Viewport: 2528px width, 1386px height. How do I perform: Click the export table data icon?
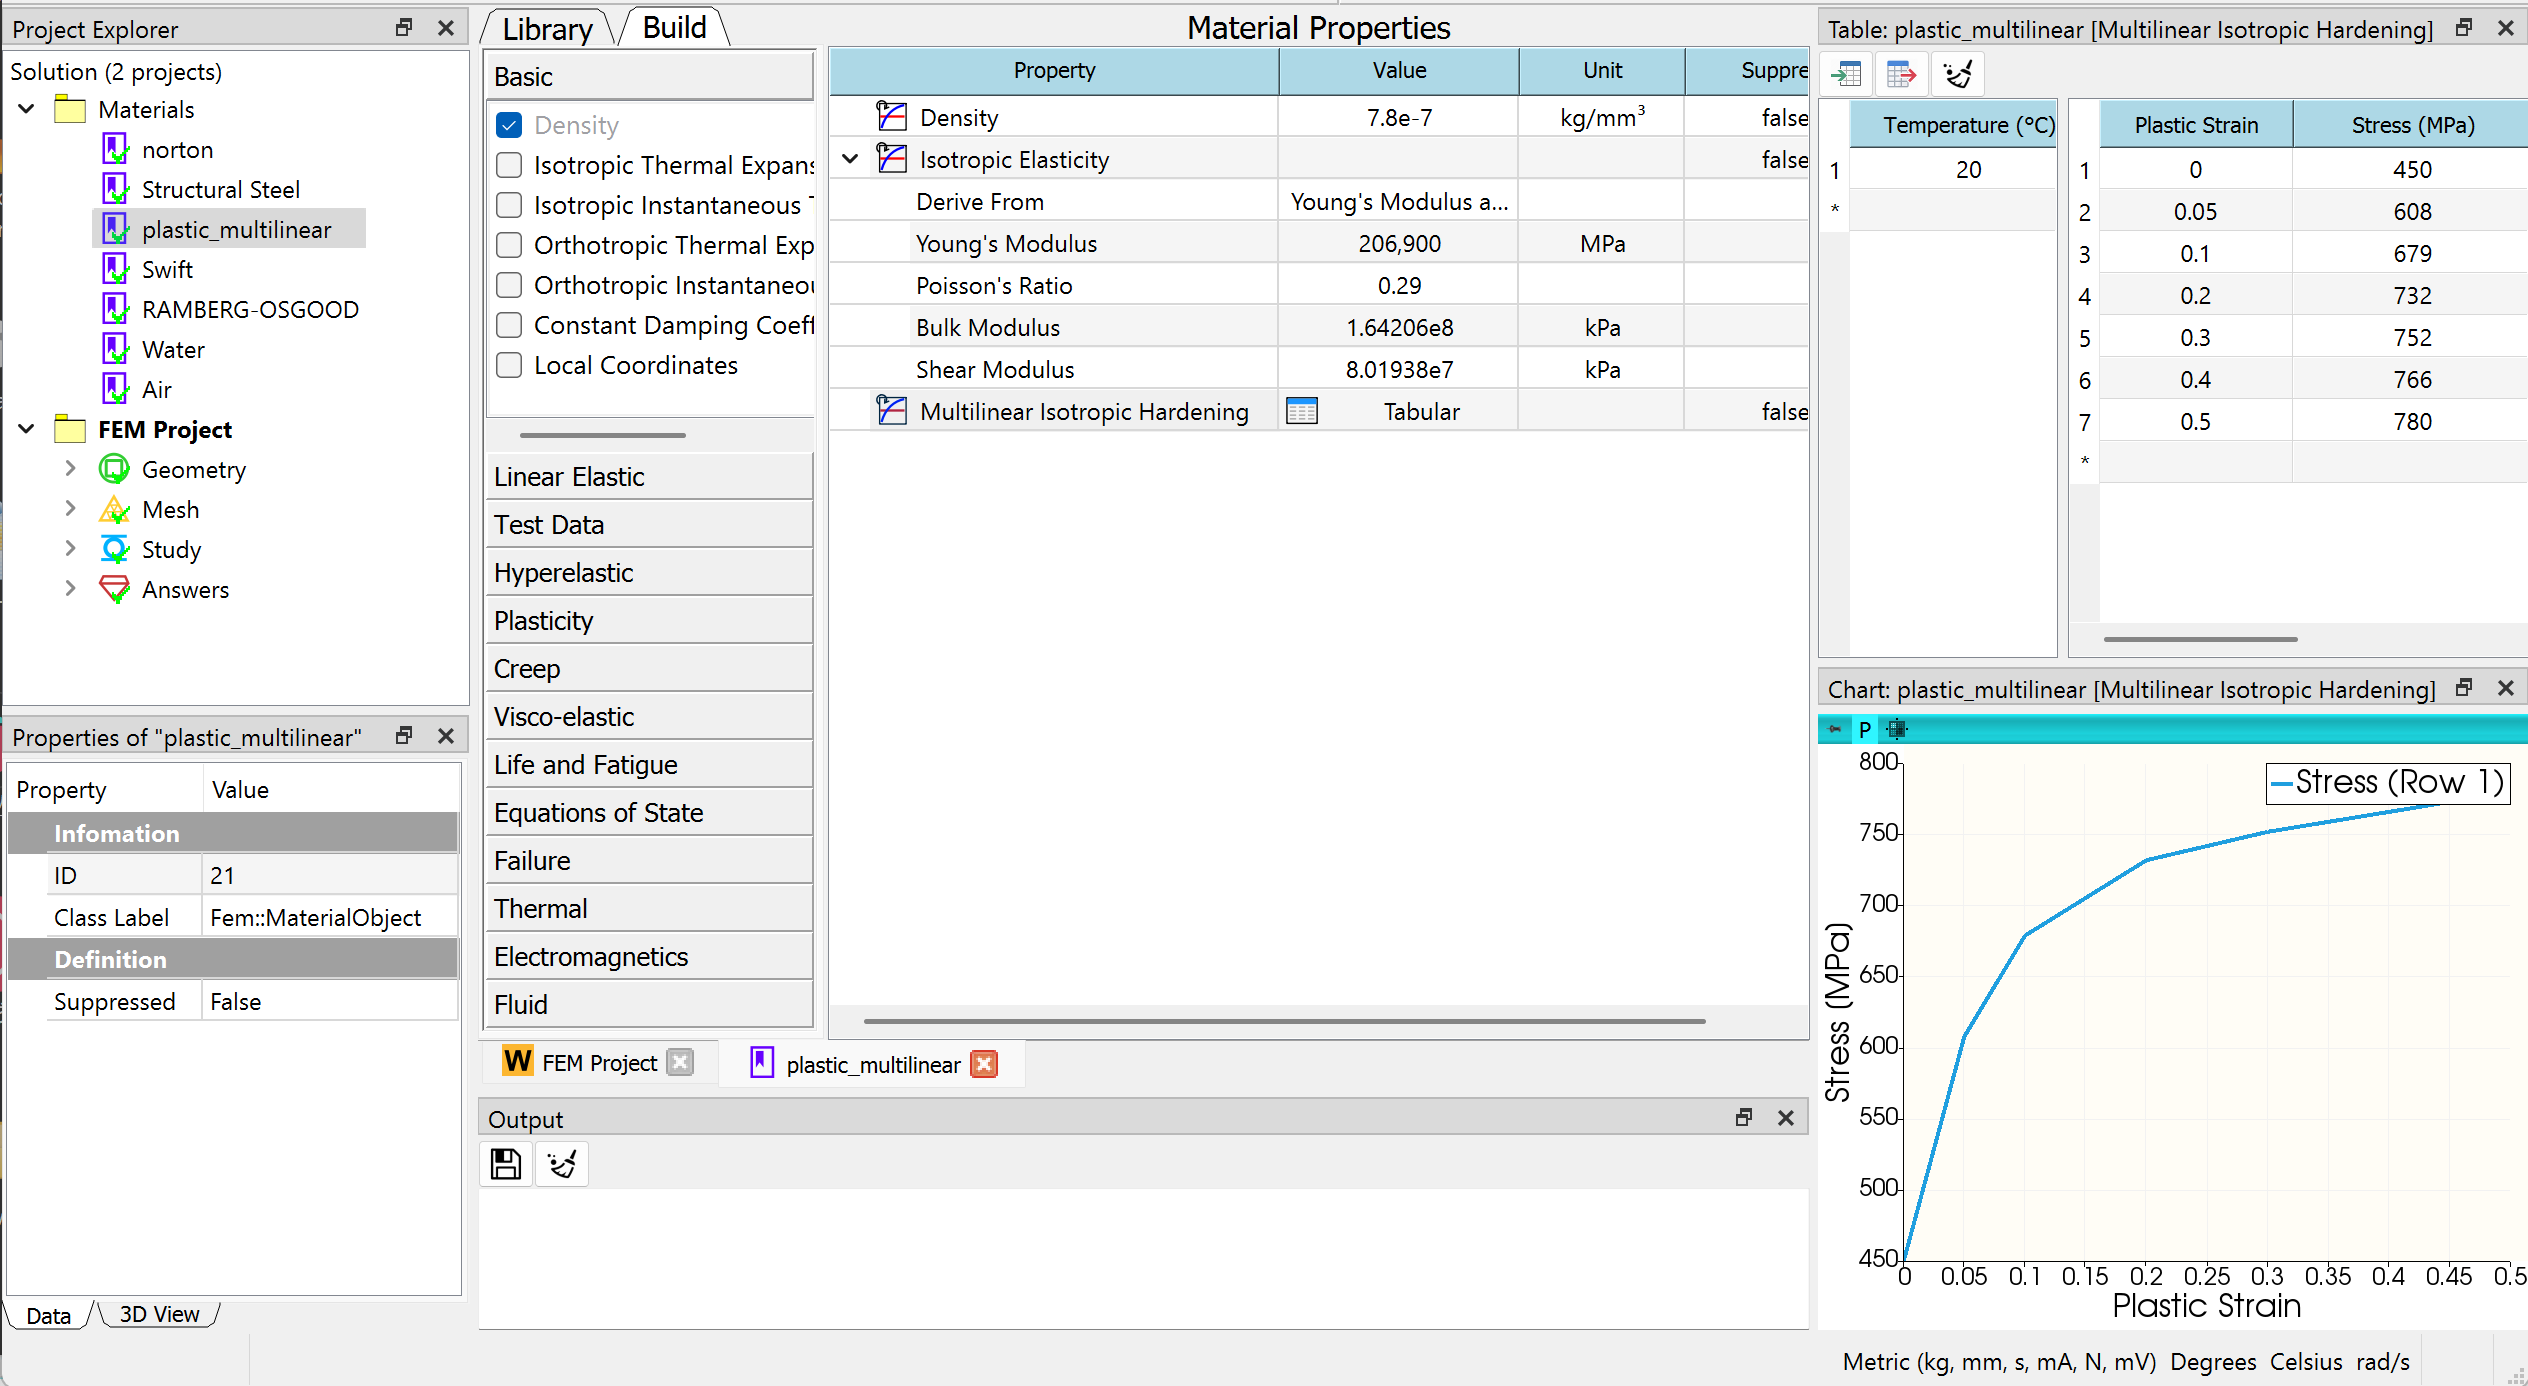click(1900, 73)
